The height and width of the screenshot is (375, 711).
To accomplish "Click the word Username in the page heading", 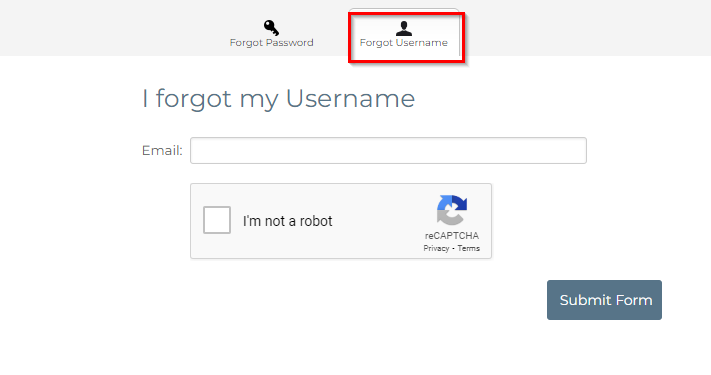I will pyautogui.click(x=351, y=98).
